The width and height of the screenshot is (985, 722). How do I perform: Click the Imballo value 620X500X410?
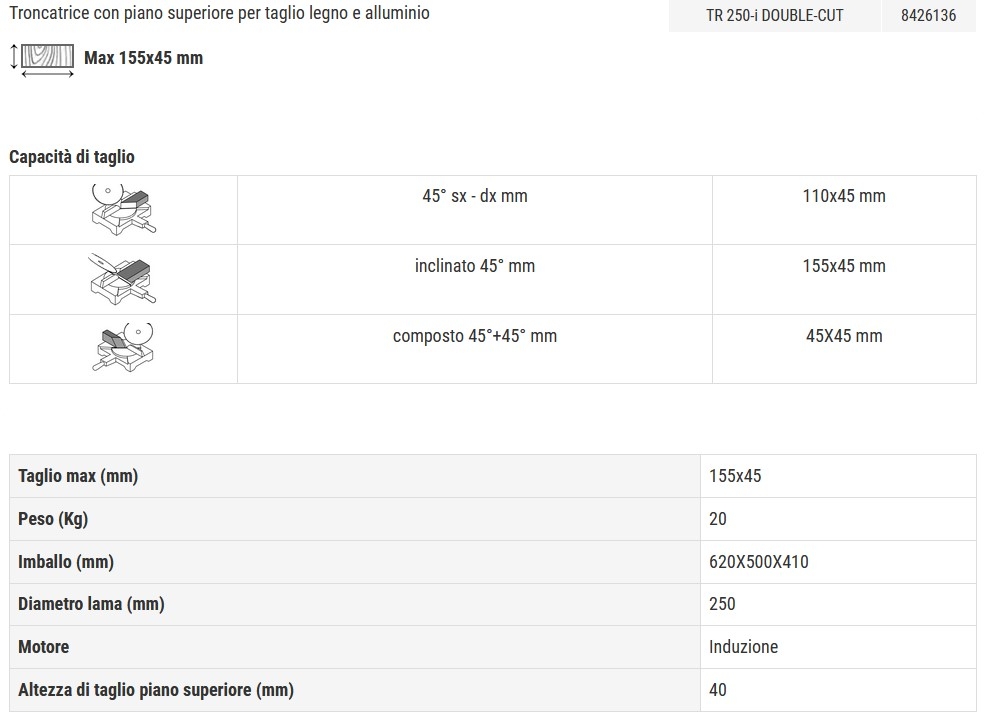click(758, 562)
